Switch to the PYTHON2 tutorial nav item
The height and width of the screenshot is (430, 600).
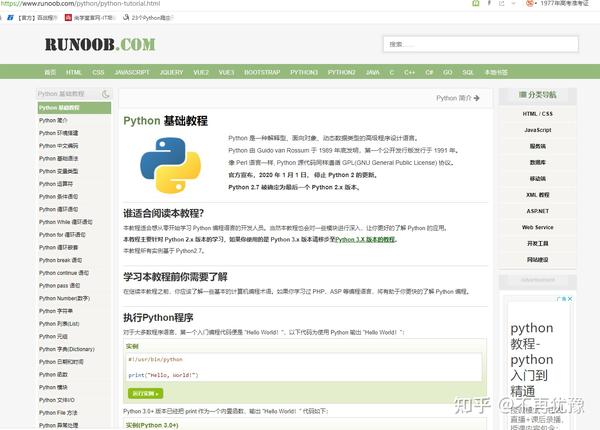(x=342, y=72)
